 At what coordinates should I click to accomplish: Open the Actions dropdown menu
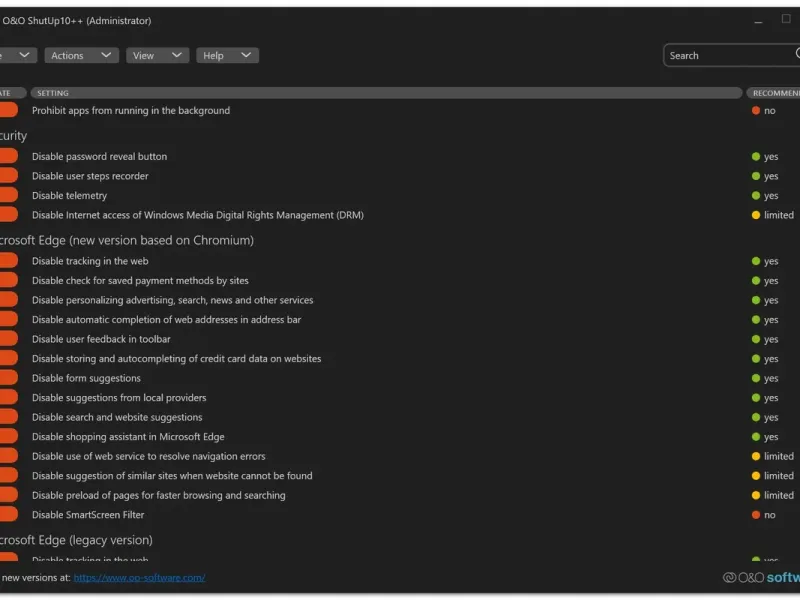tap(82, 55)
